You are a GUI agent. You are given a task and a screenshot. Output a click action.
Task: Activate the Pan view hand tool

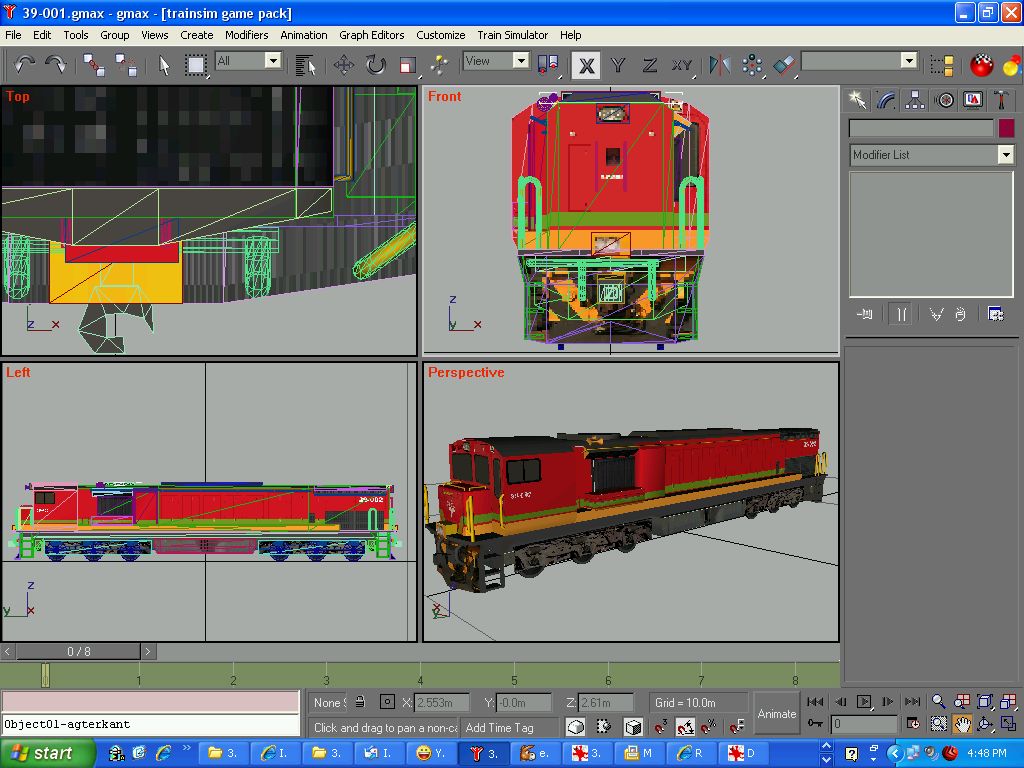pos(962,724)
